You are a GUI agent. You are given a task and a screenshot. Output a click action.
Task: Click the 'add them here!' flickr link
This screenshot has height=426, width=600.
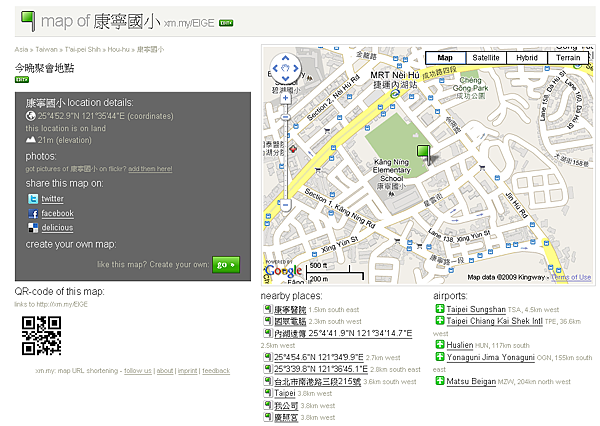(150, 169)
